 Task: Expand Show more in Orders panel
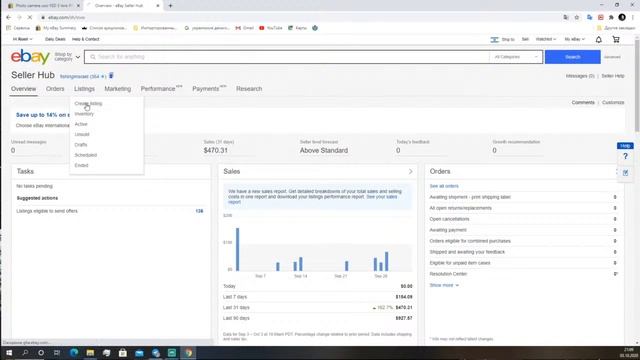[444, 285]
